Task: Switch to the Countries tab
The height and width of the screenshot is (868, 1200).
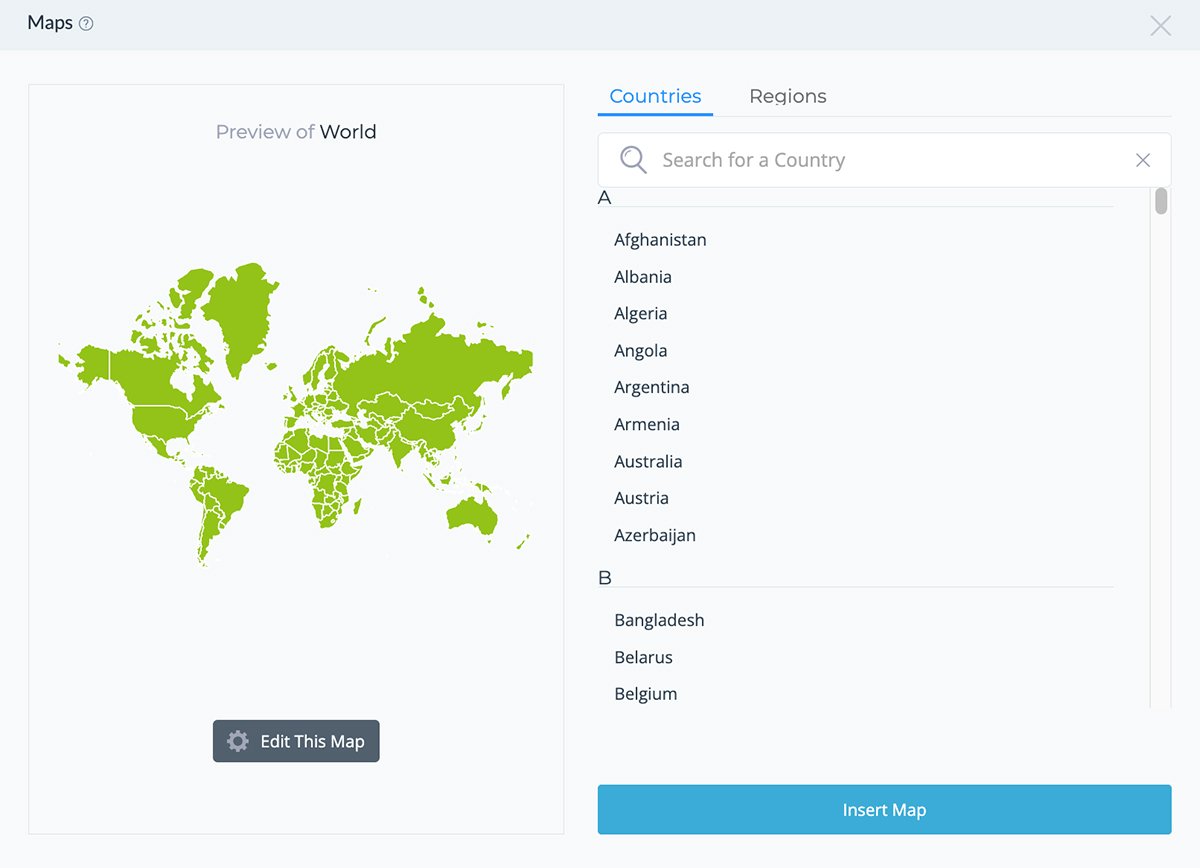Action: pos(654,95)
